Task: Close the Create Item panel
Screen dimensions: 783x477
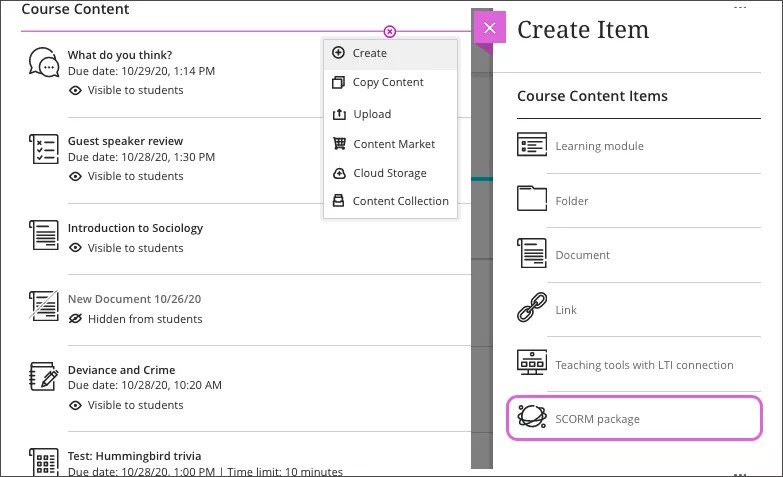Action: point(489,28)
